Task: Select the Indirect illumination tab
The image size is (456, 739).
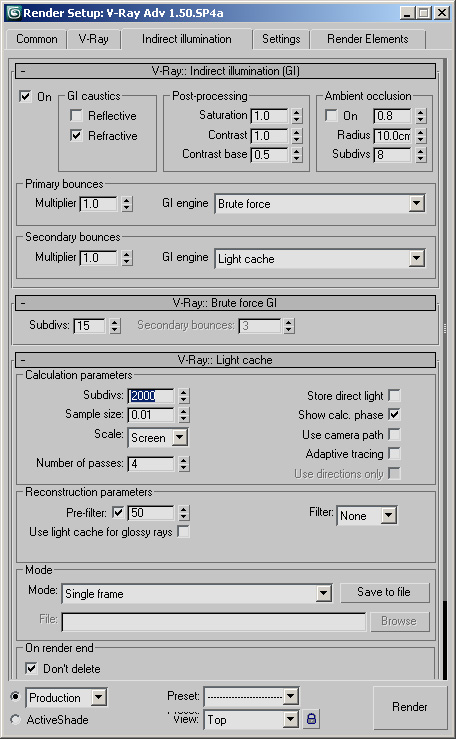Action: tap(187, 39)
